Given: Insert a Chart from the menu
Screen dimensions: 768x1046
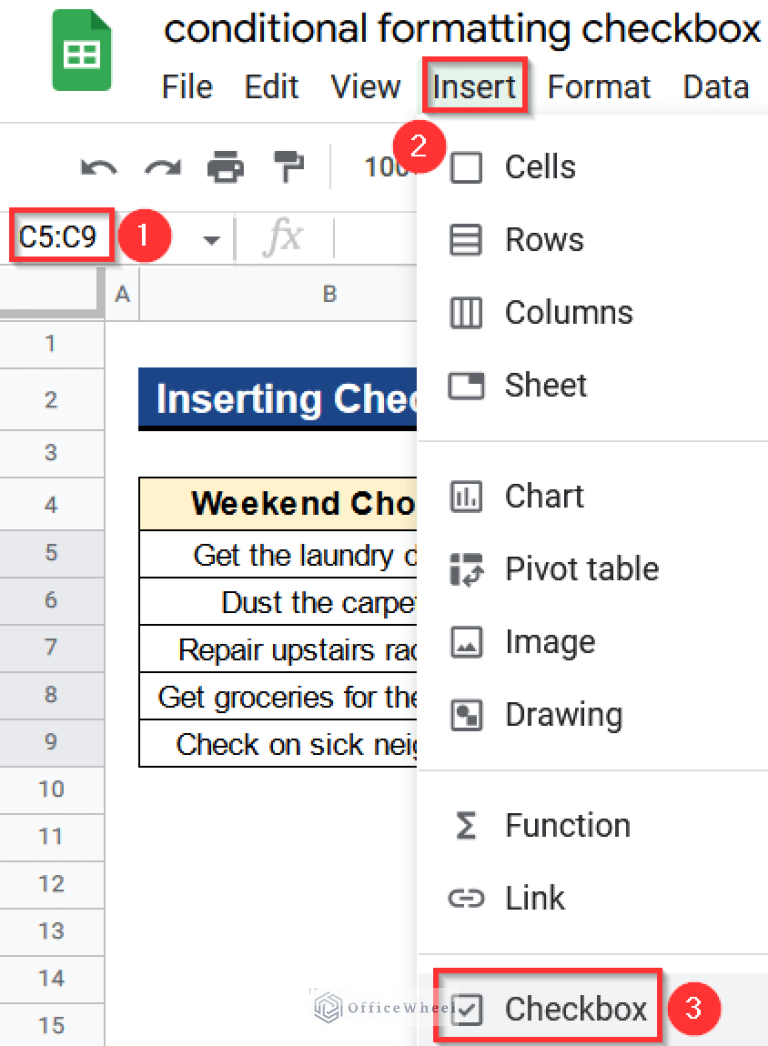Looking at the screenshot, I should [544, 496].
